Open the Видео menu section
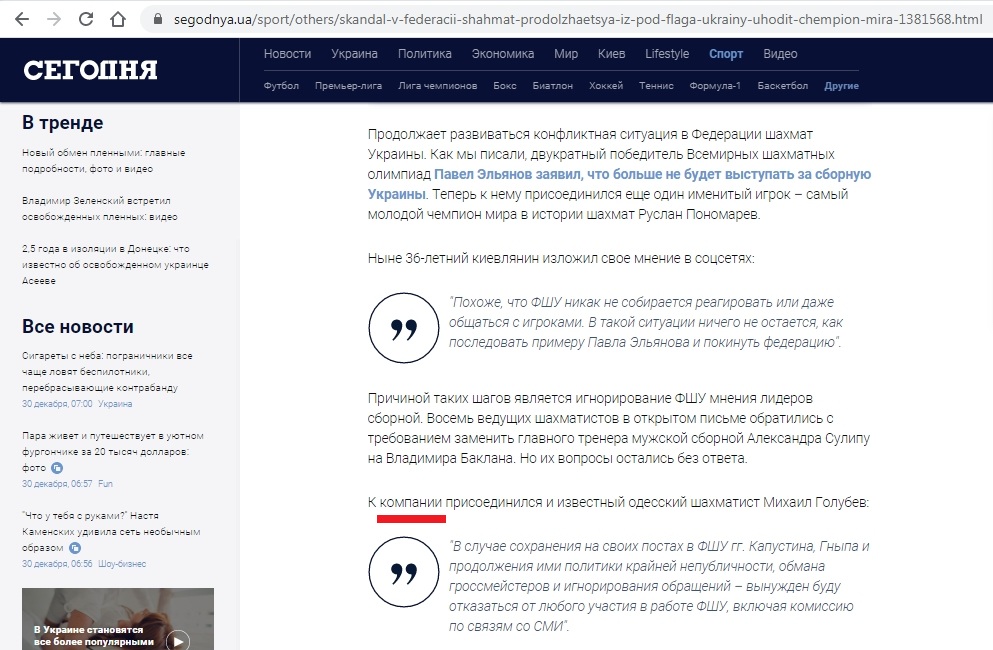Screen dimensions: 993x650 pyautogui.click(x=780, y=54)
